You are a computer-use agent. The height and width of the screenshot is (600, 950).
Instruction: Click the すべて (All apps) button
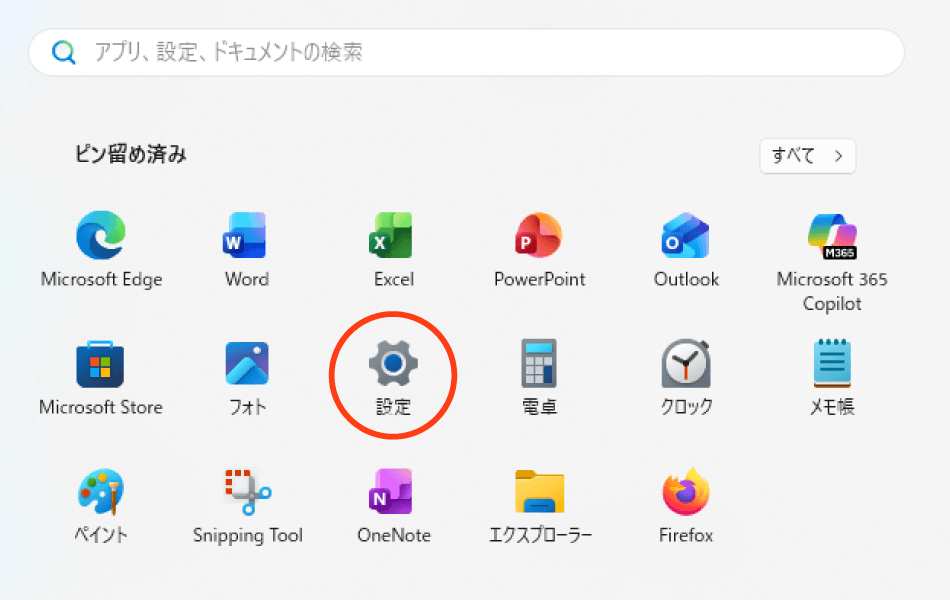[808, 156]
